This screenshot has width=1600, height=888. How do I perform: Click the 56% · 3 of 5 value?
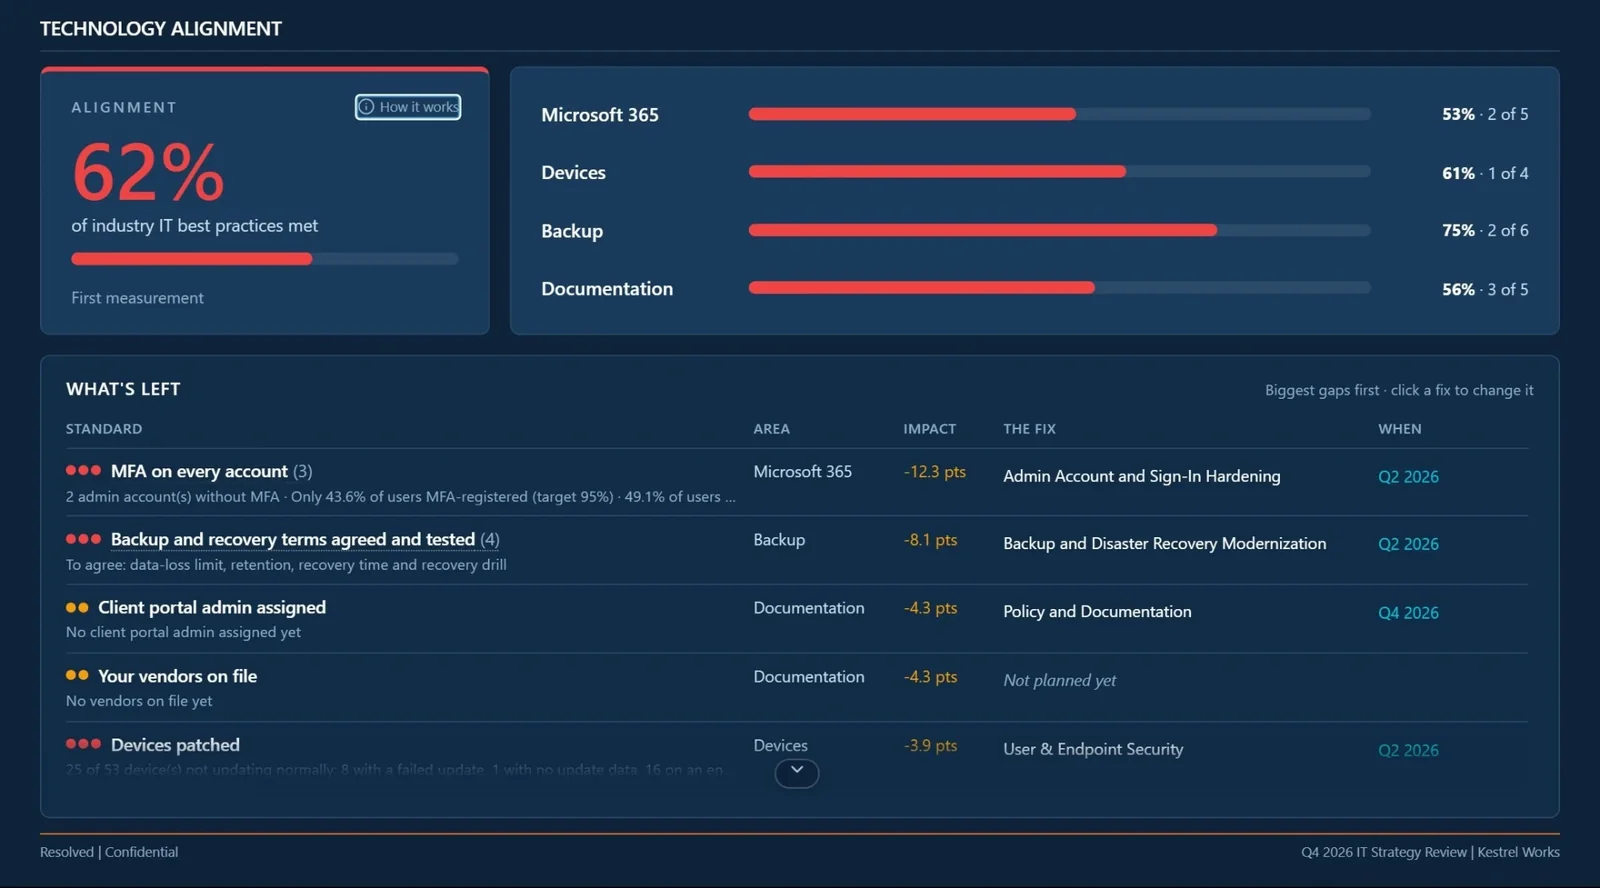point(1485,289)
